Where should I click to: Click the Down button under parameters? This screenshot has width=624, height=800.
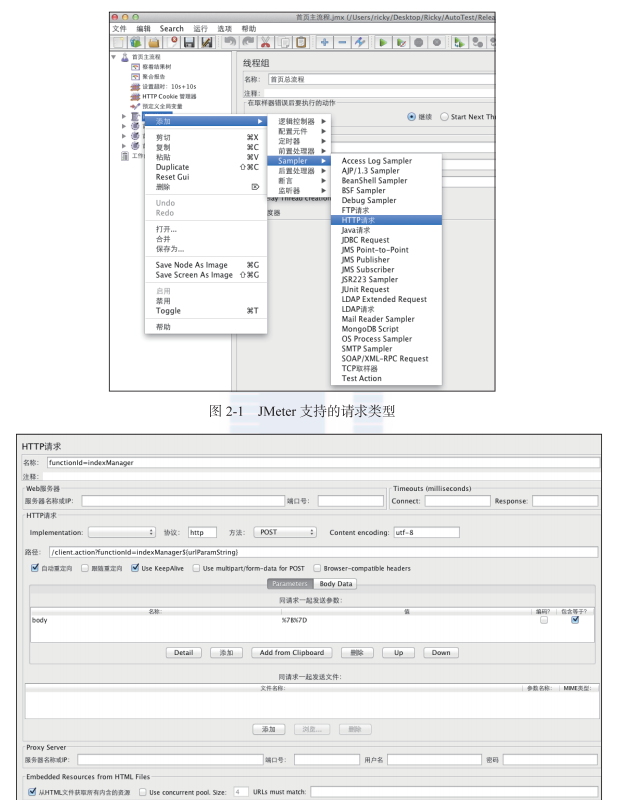click(441, 653)
